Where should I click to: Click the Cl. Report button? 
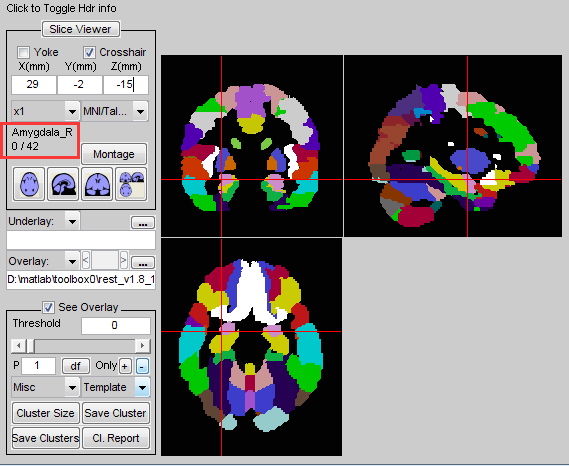[116, 438]
